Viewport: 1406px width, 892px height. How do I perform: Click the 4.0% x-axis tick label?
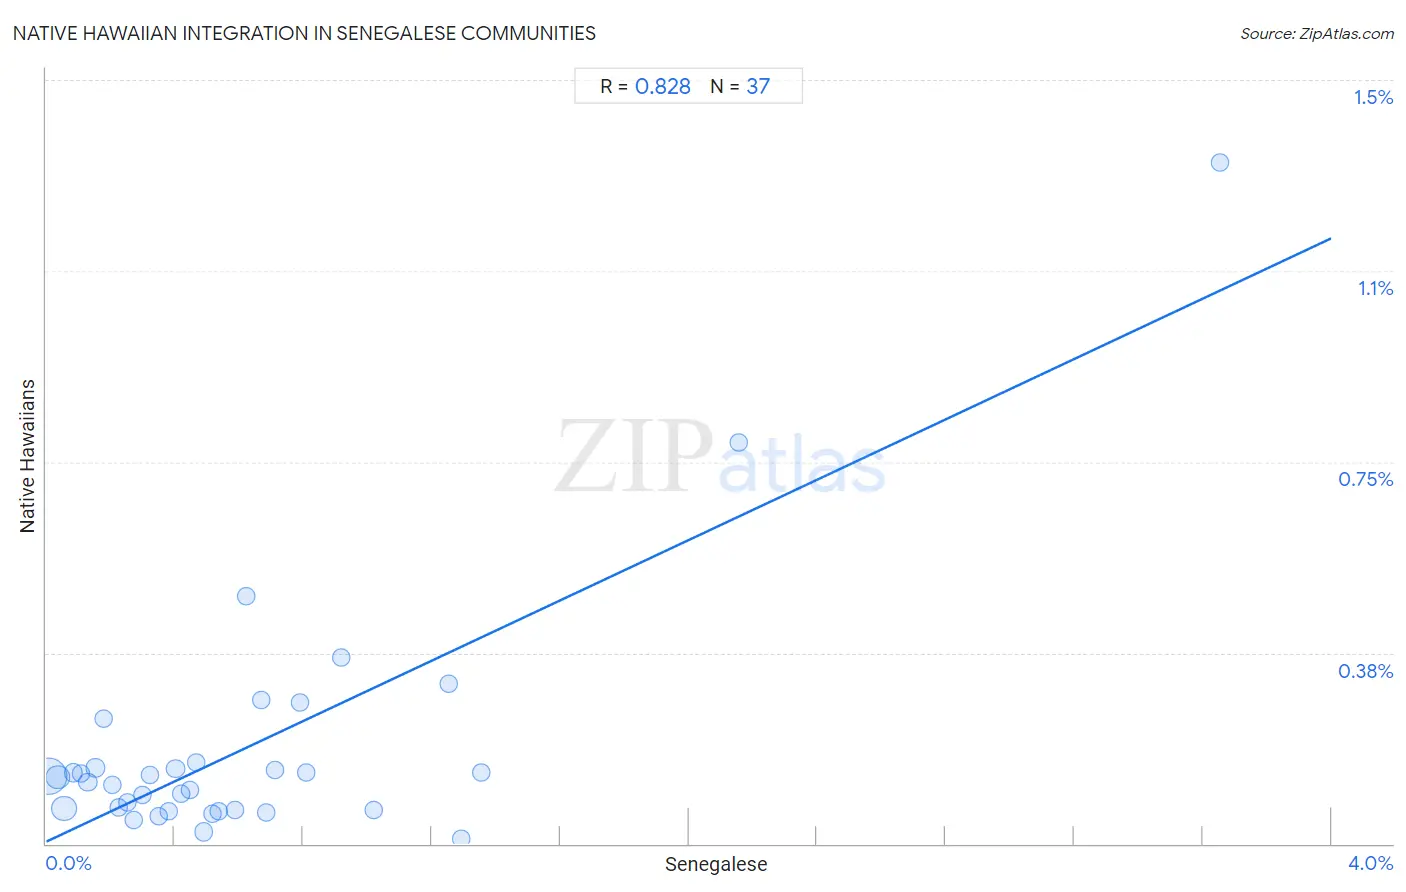coord(1370,863)
